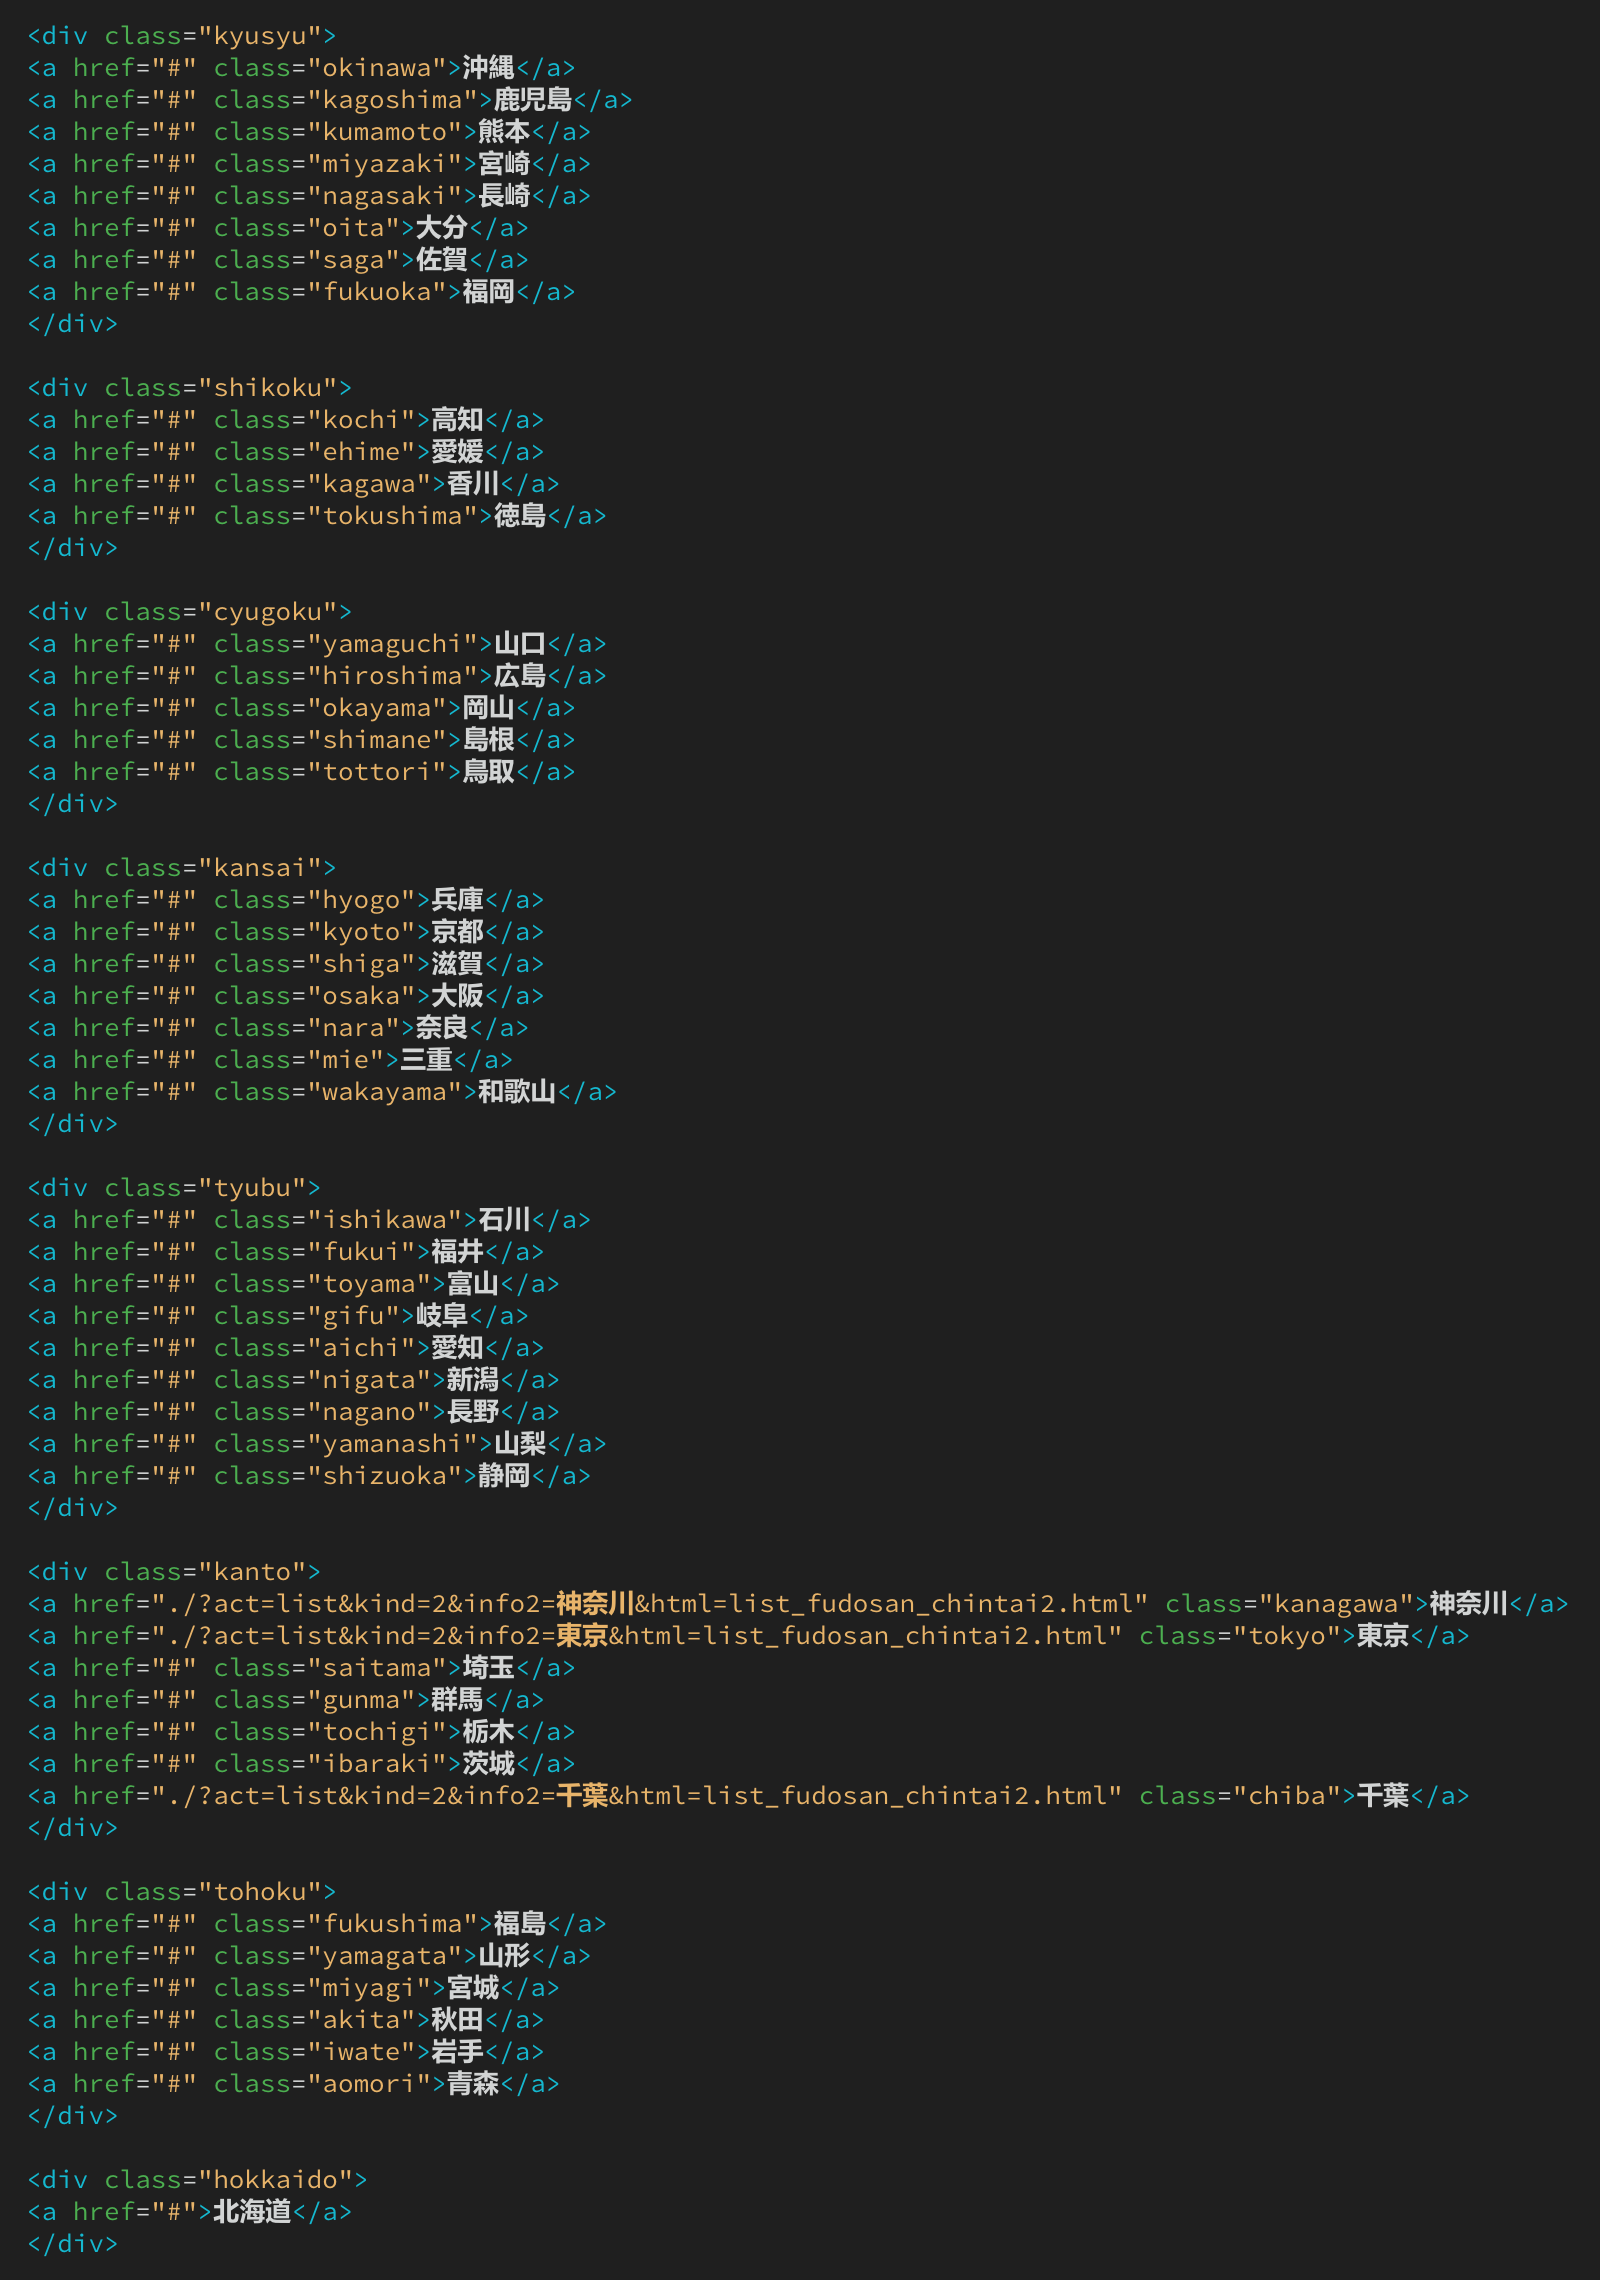Screen dimensions: 1600x2280
Task: Click the okinawa 沖縄 anchor line
Action: pos(301,68)
